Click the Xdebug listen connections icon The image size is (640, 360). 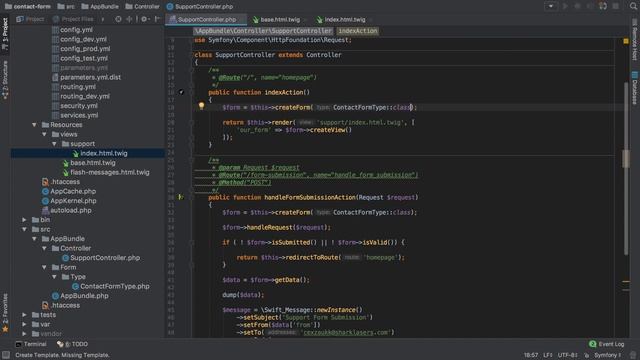603,6
